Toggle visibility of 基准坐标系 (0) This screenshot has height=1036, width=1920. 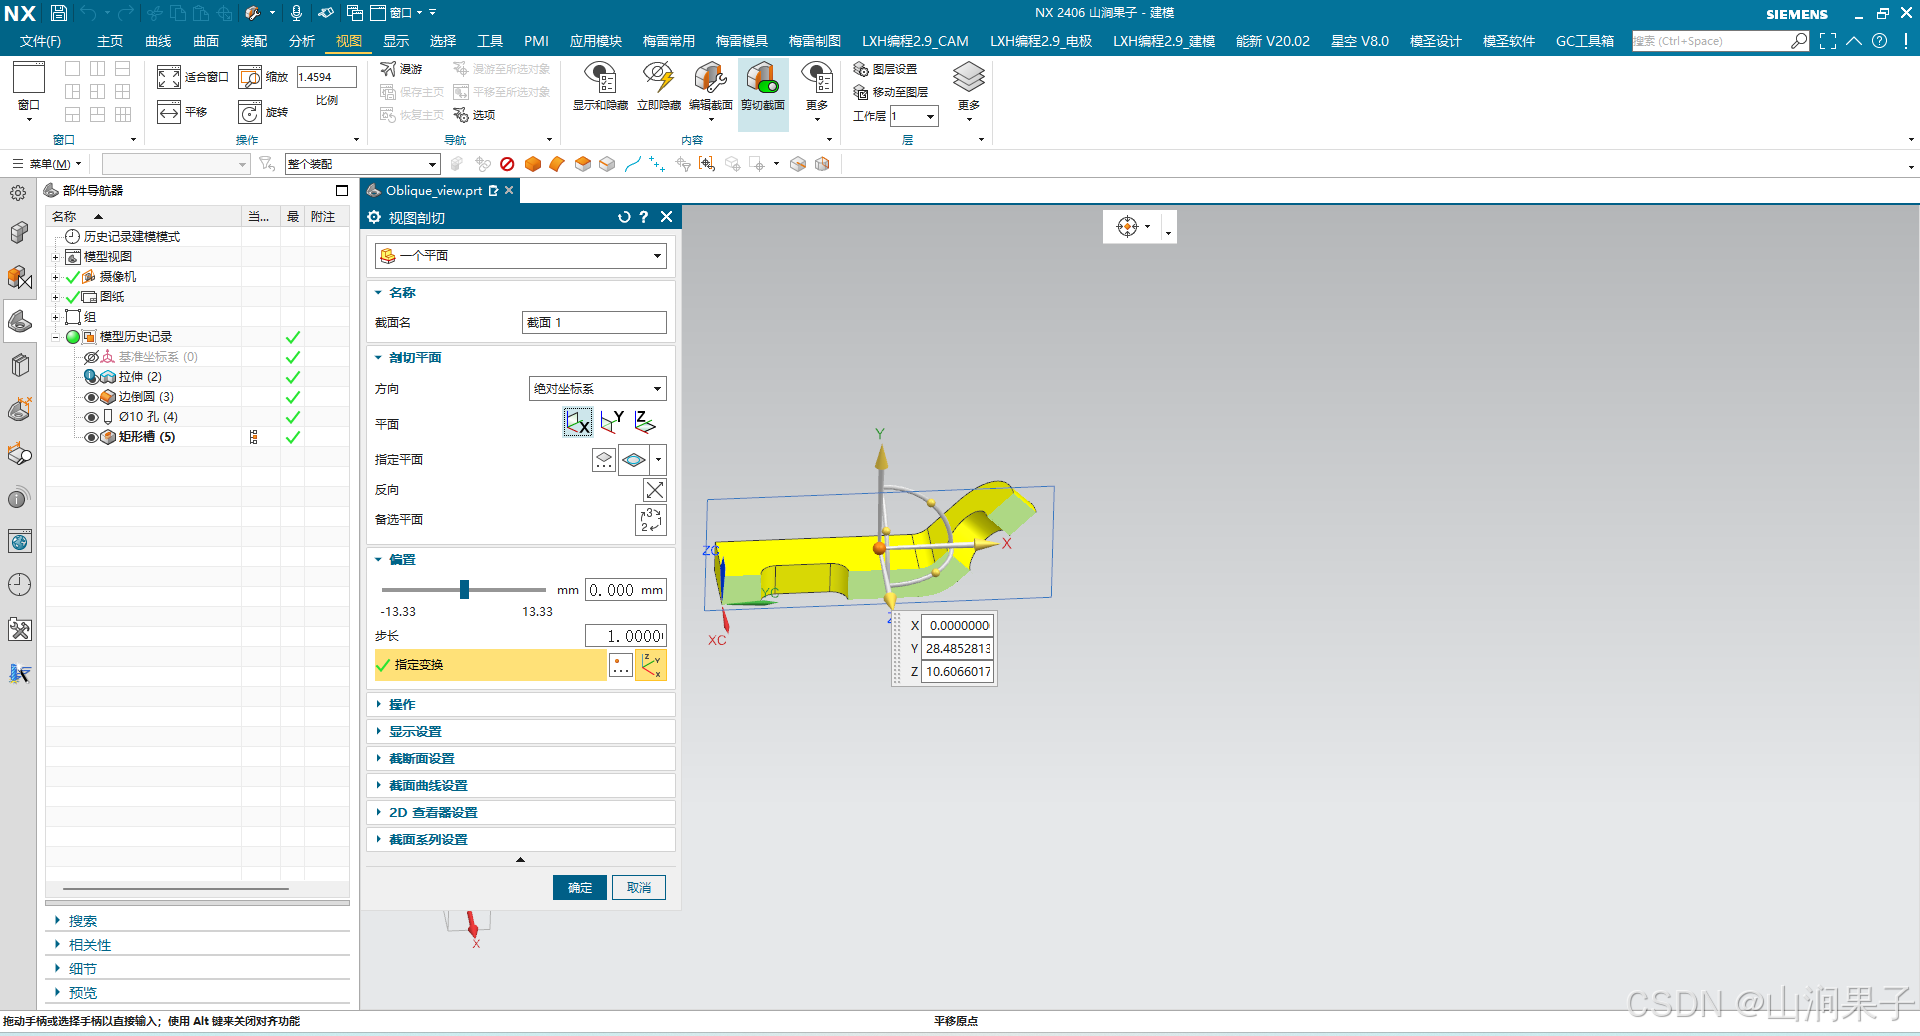(x=91, y=357)
